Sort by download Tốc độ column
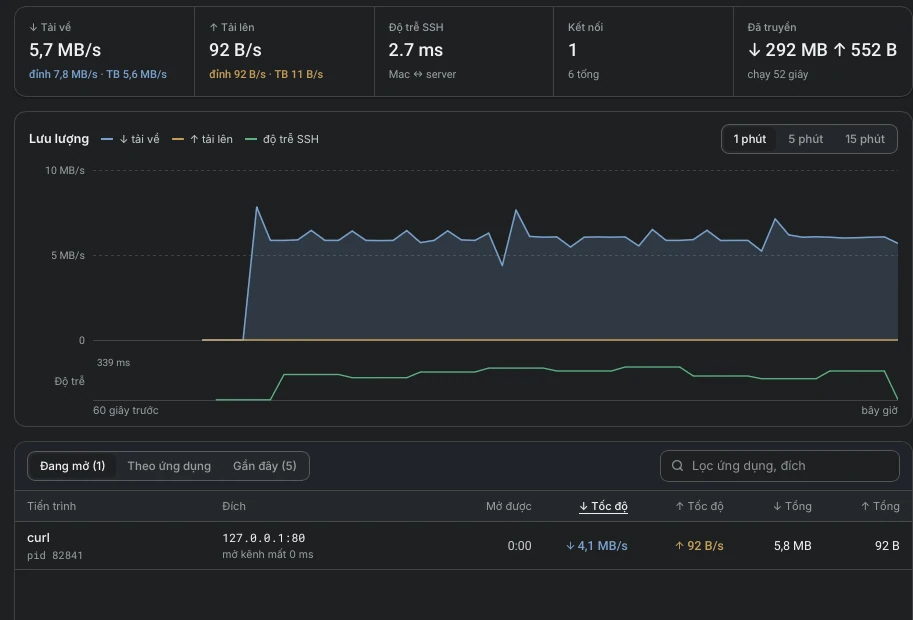The width and height of the screenshot is (913, 620). point(603,506)
